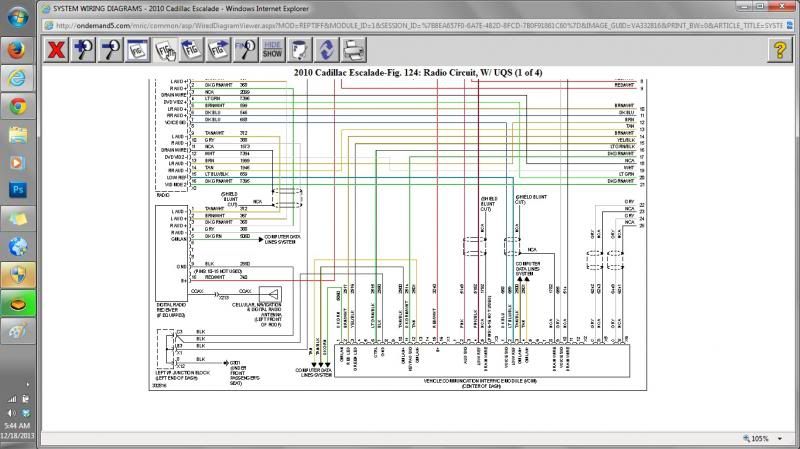800x449 pixels.
Task: Select the paint bucket color tool
Action: [299, 50]
